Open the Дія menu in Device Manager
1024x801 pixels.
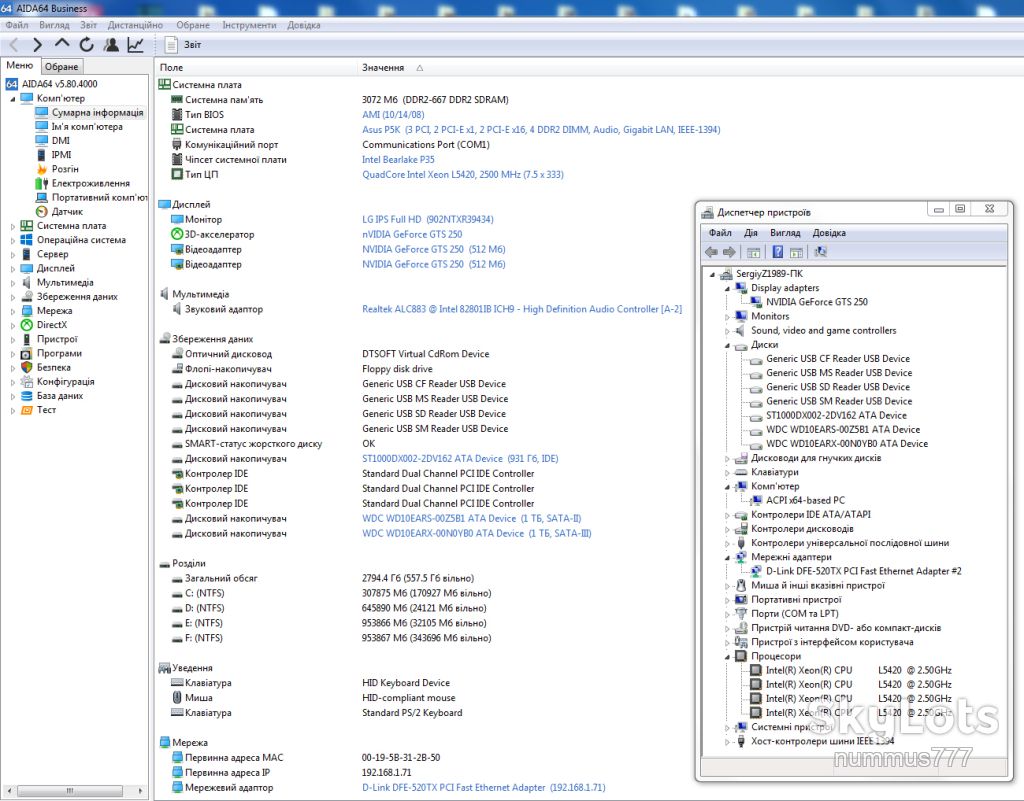coord(750,233)
